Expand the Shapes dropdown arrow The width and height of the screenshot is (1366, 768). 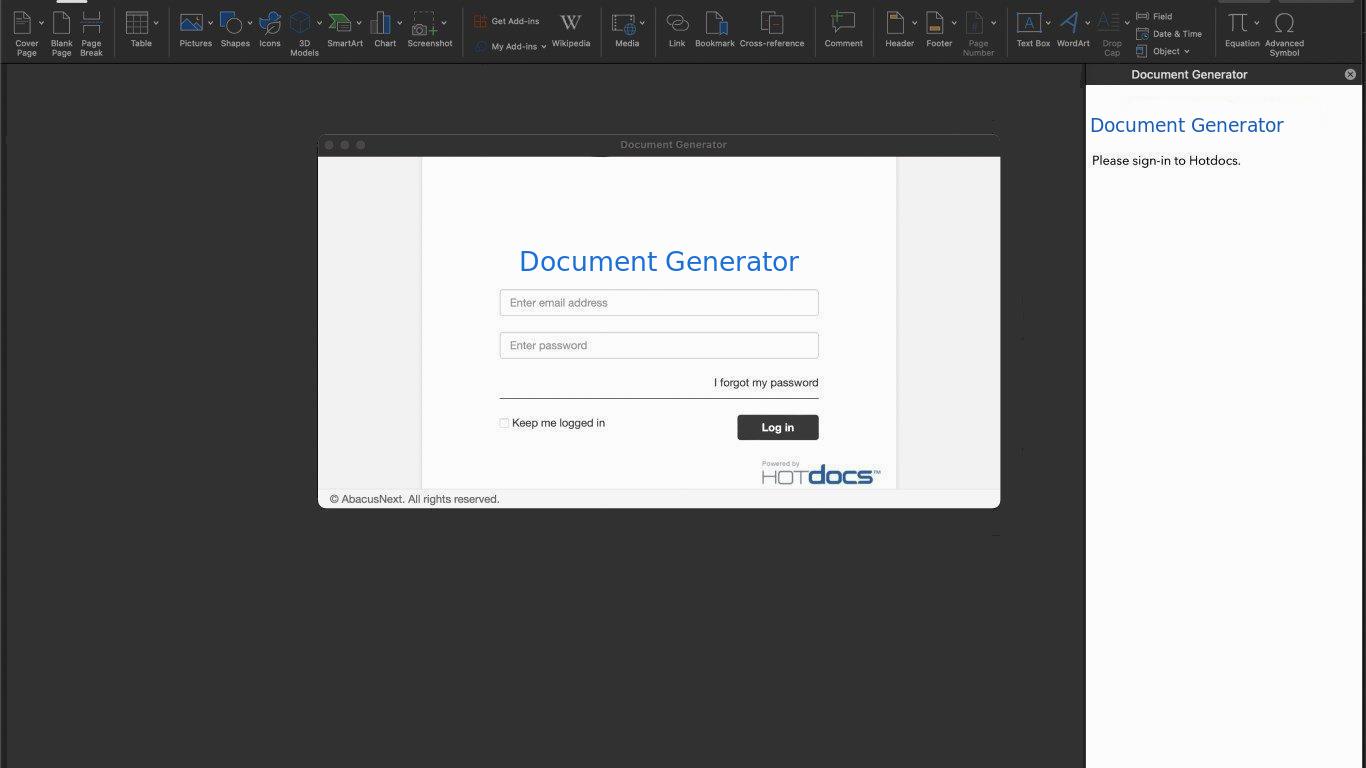[x=250, y=22]
